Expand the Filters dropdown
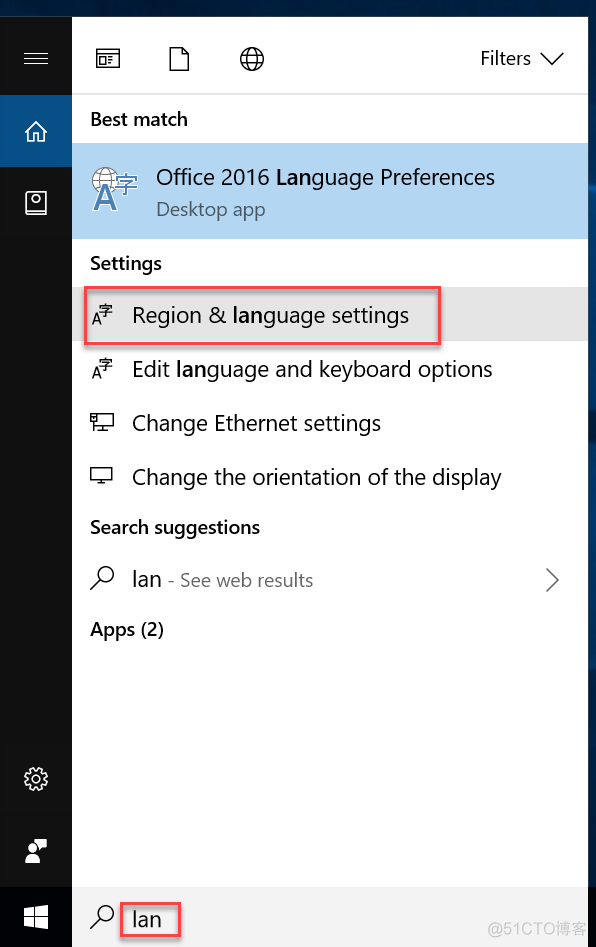The image size is (596, 947). pyautogui.click(x=522, y=58)
